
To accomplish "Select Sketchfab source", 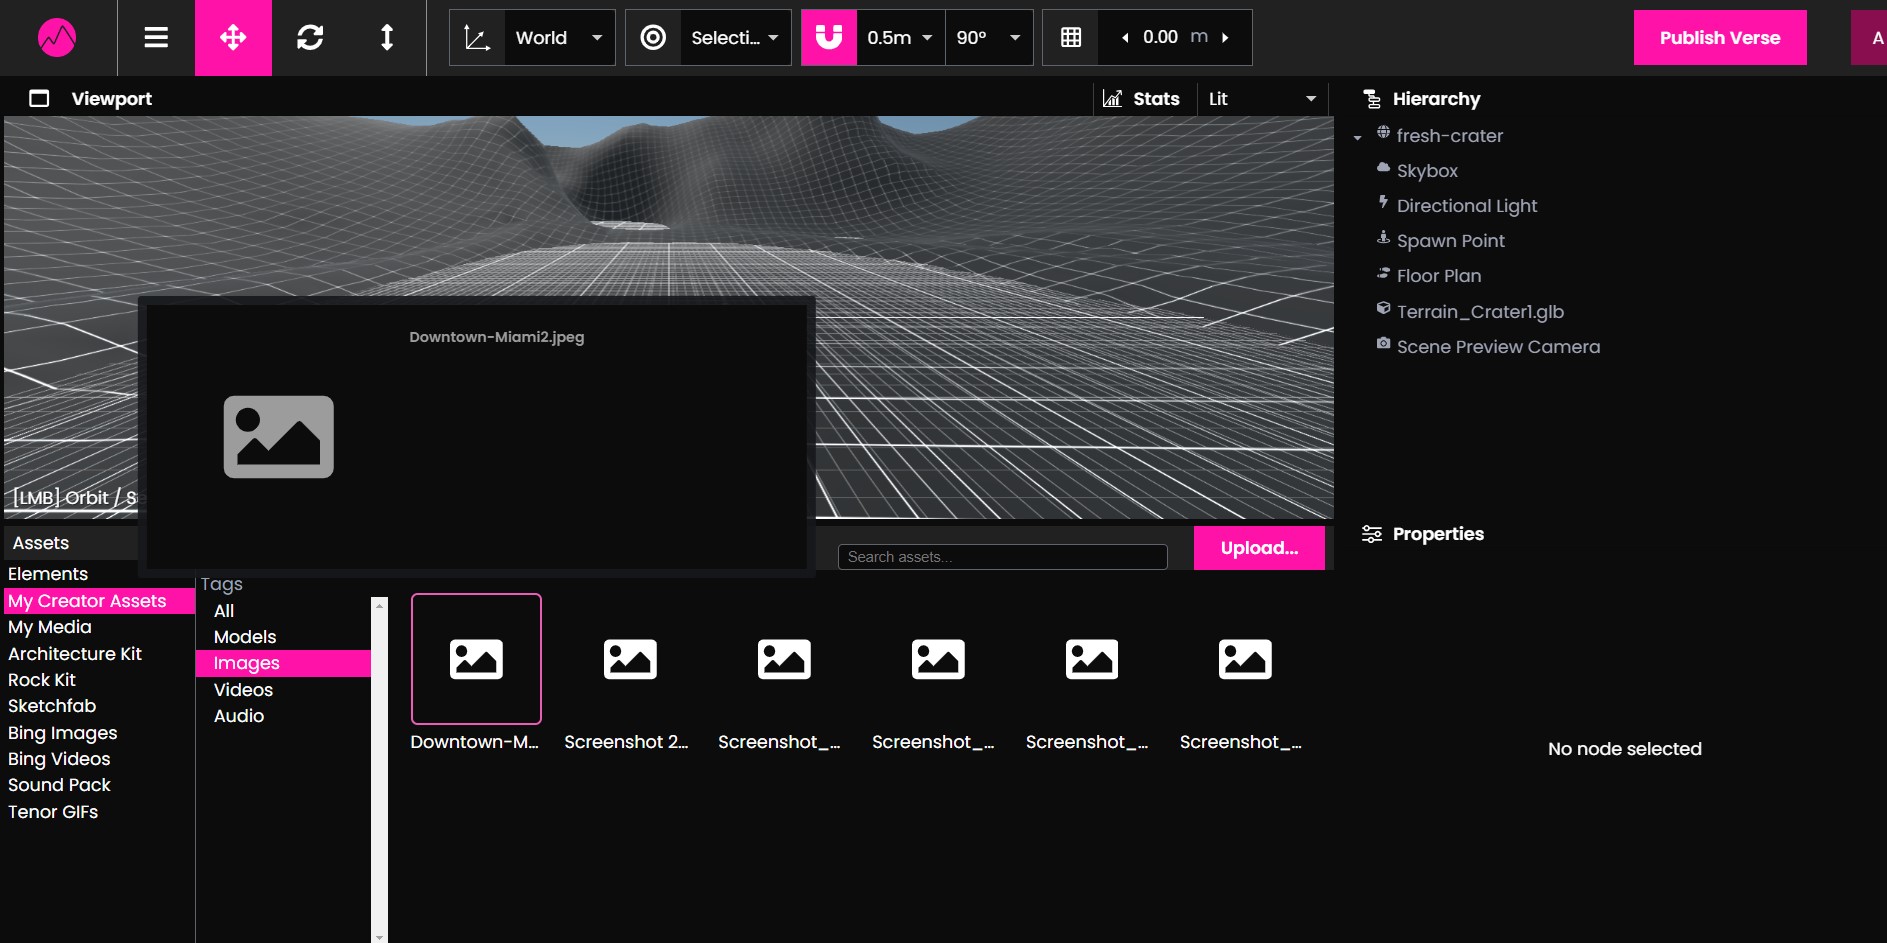I will (52, 706).
